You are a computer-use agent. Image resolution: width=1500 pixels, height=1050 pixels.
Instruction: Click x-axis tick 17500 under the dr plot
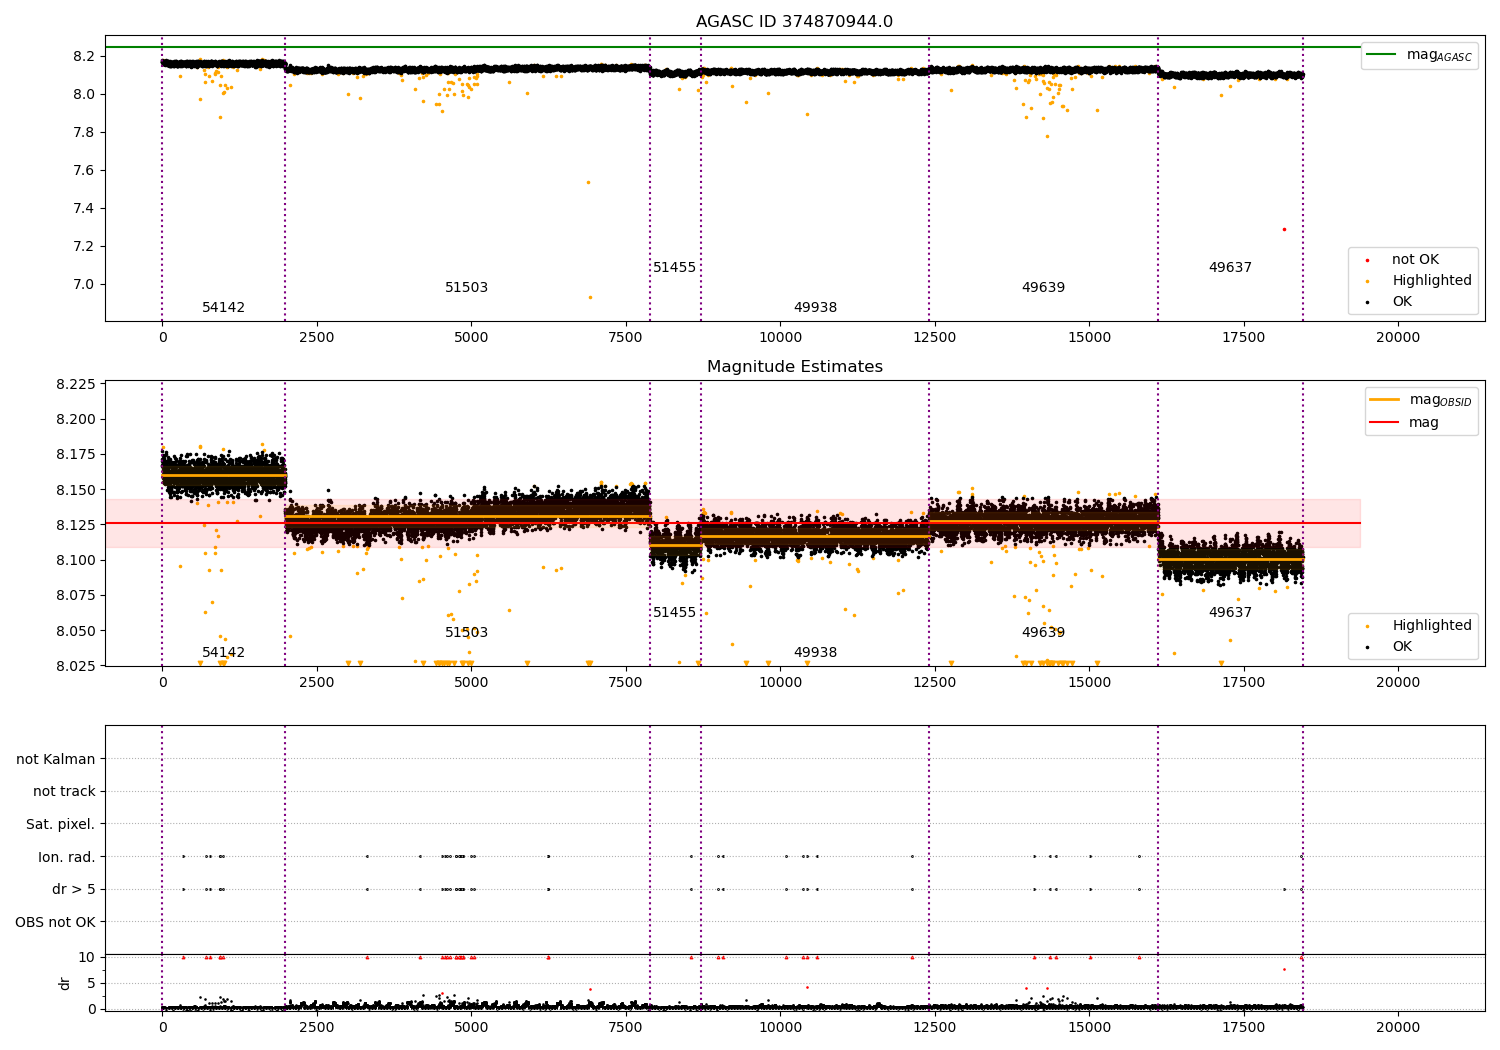click(x=1243, y=1027)
